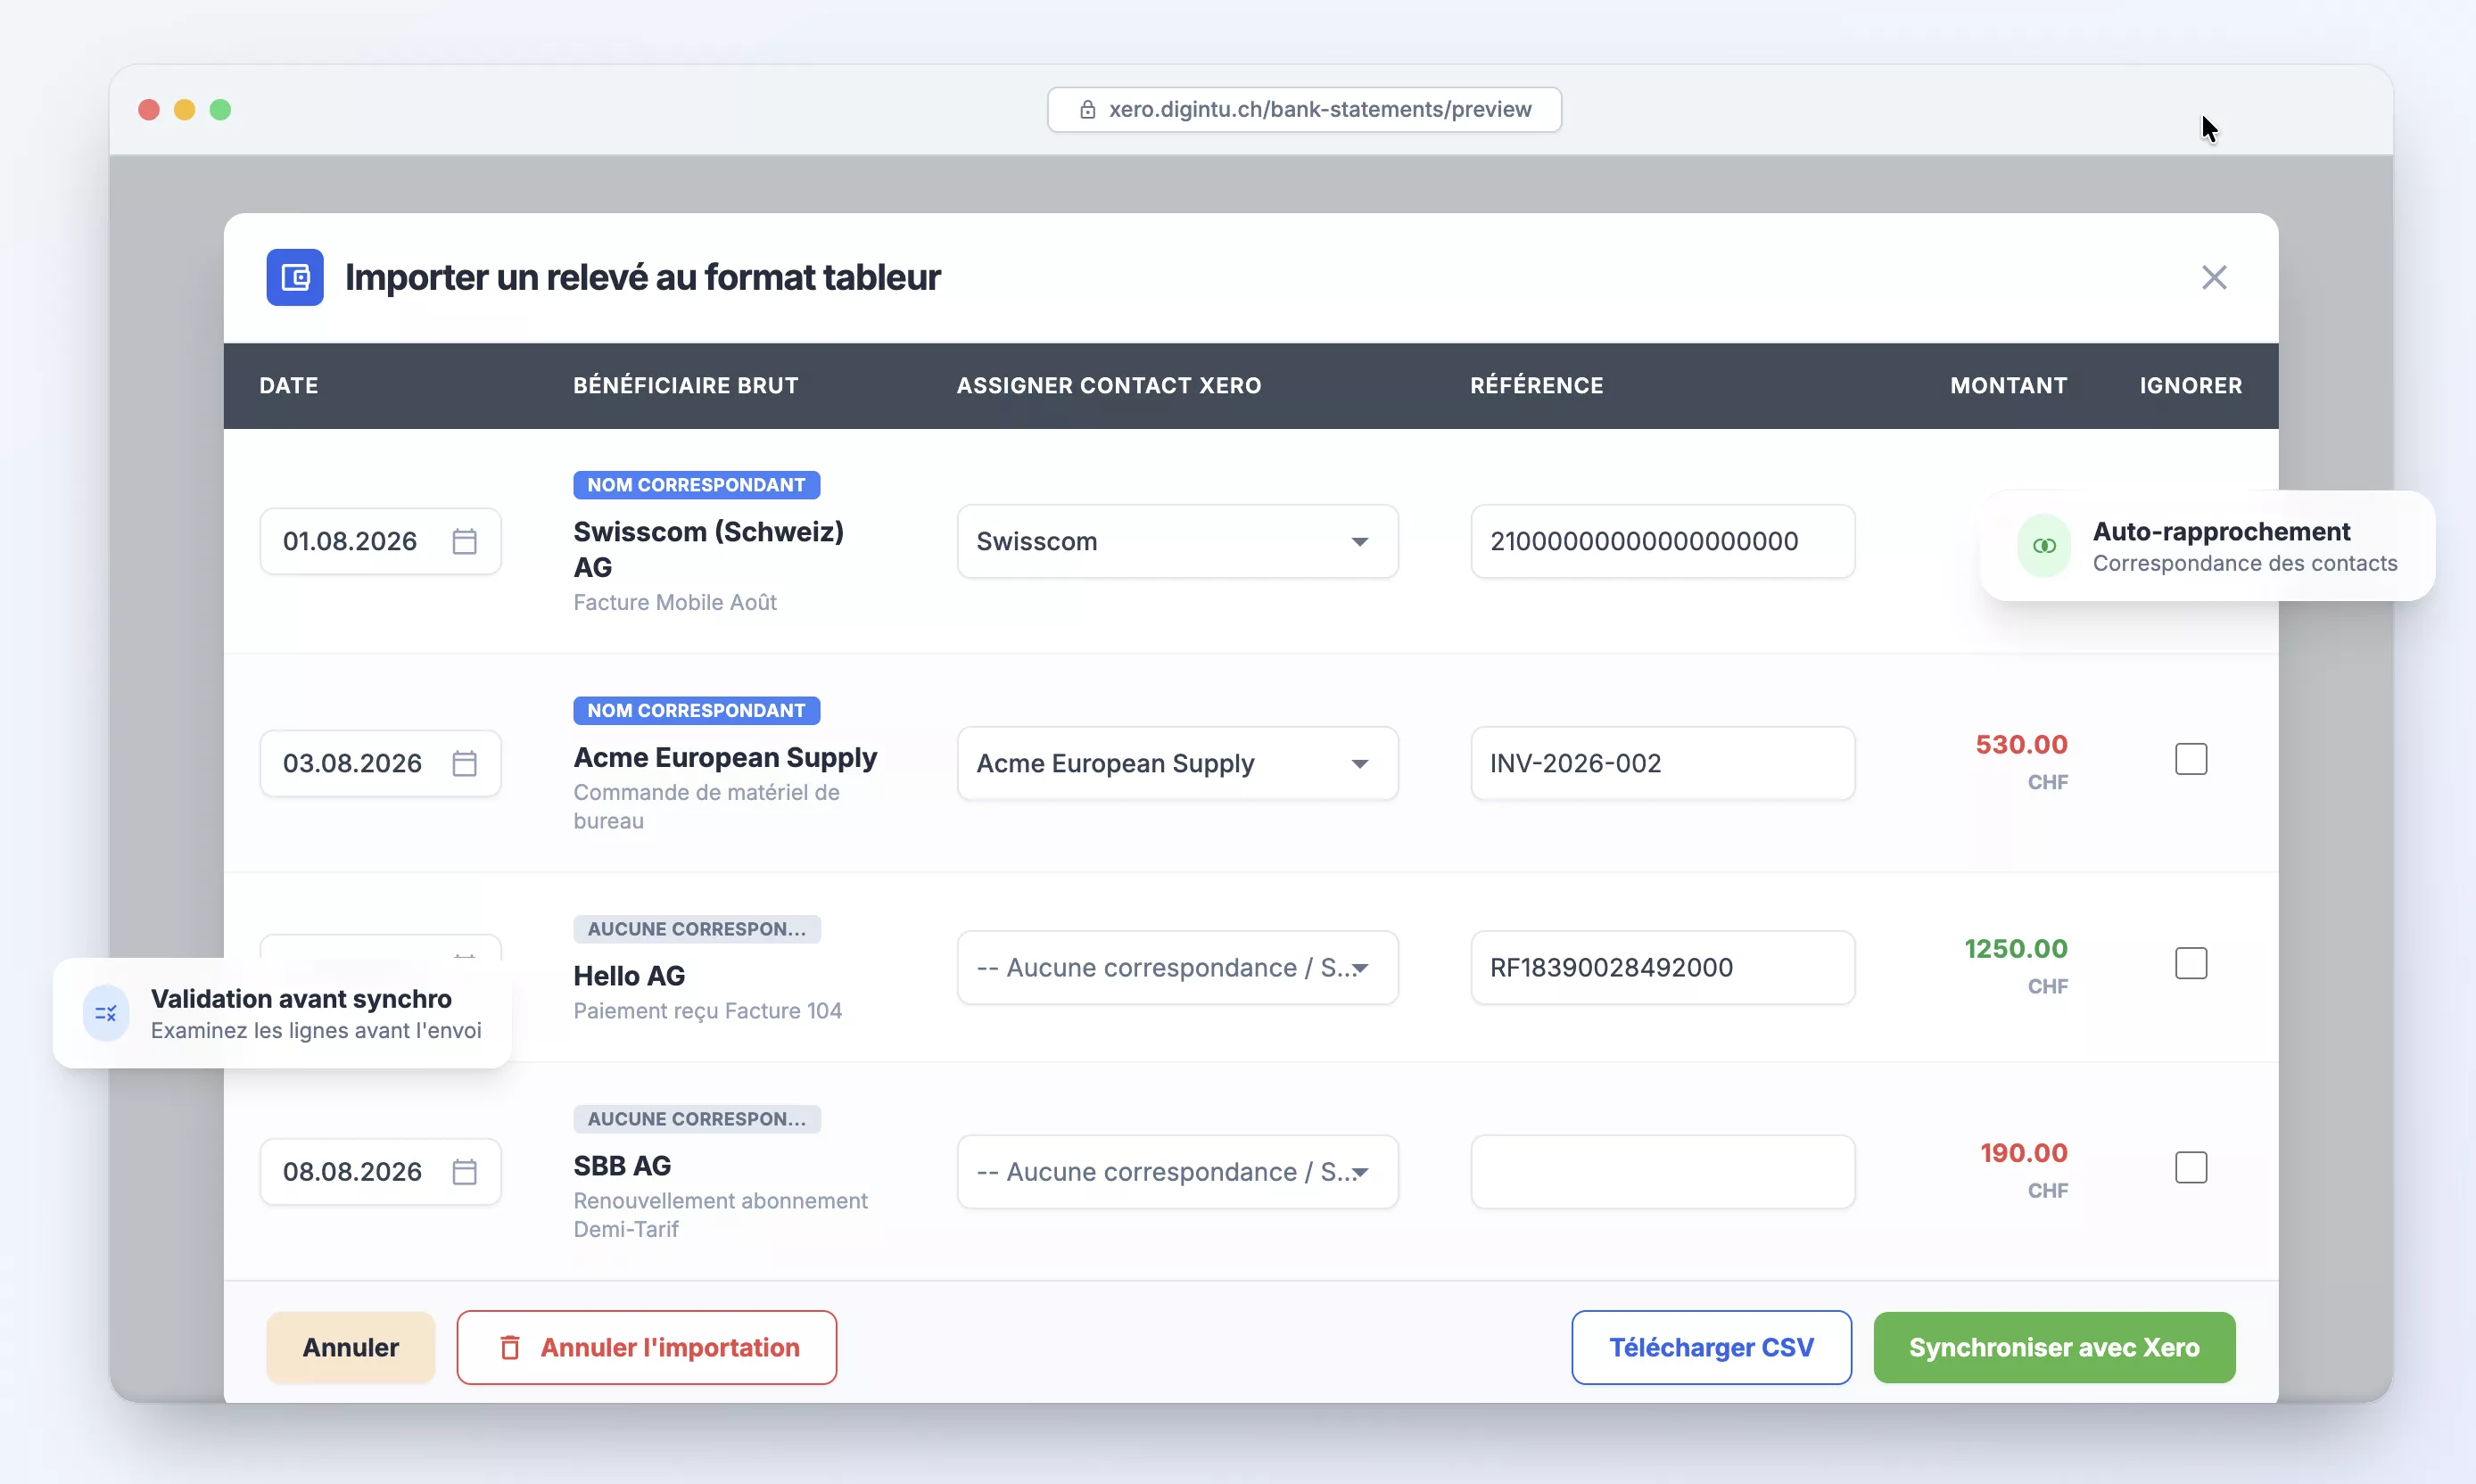This screenshot has height=1484, width=2476.
Task: Click the green maximize window dot
Action: coord(221,109)
